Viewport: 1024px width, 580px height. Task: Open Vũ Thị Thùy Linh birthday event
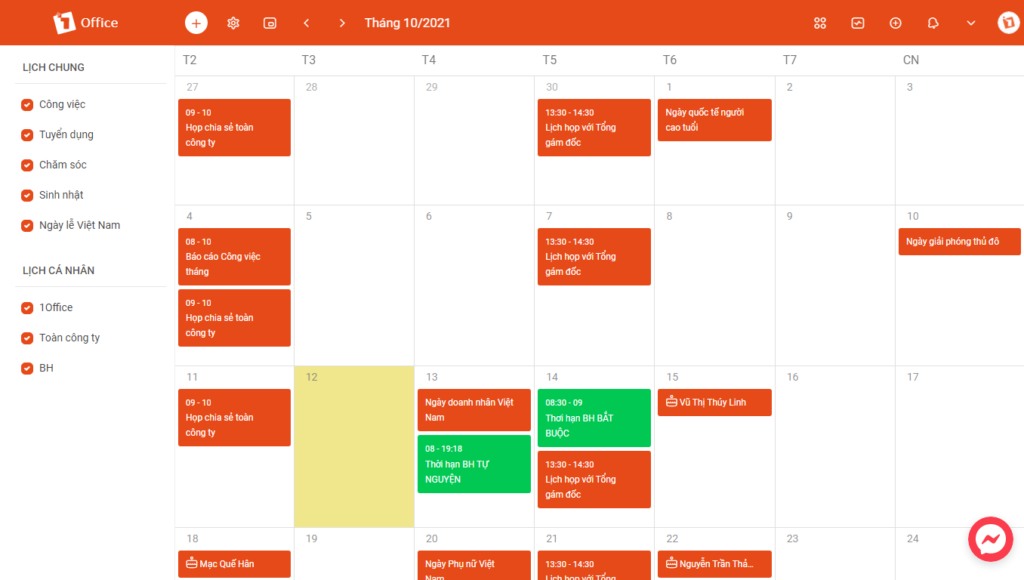click(714, 402)
